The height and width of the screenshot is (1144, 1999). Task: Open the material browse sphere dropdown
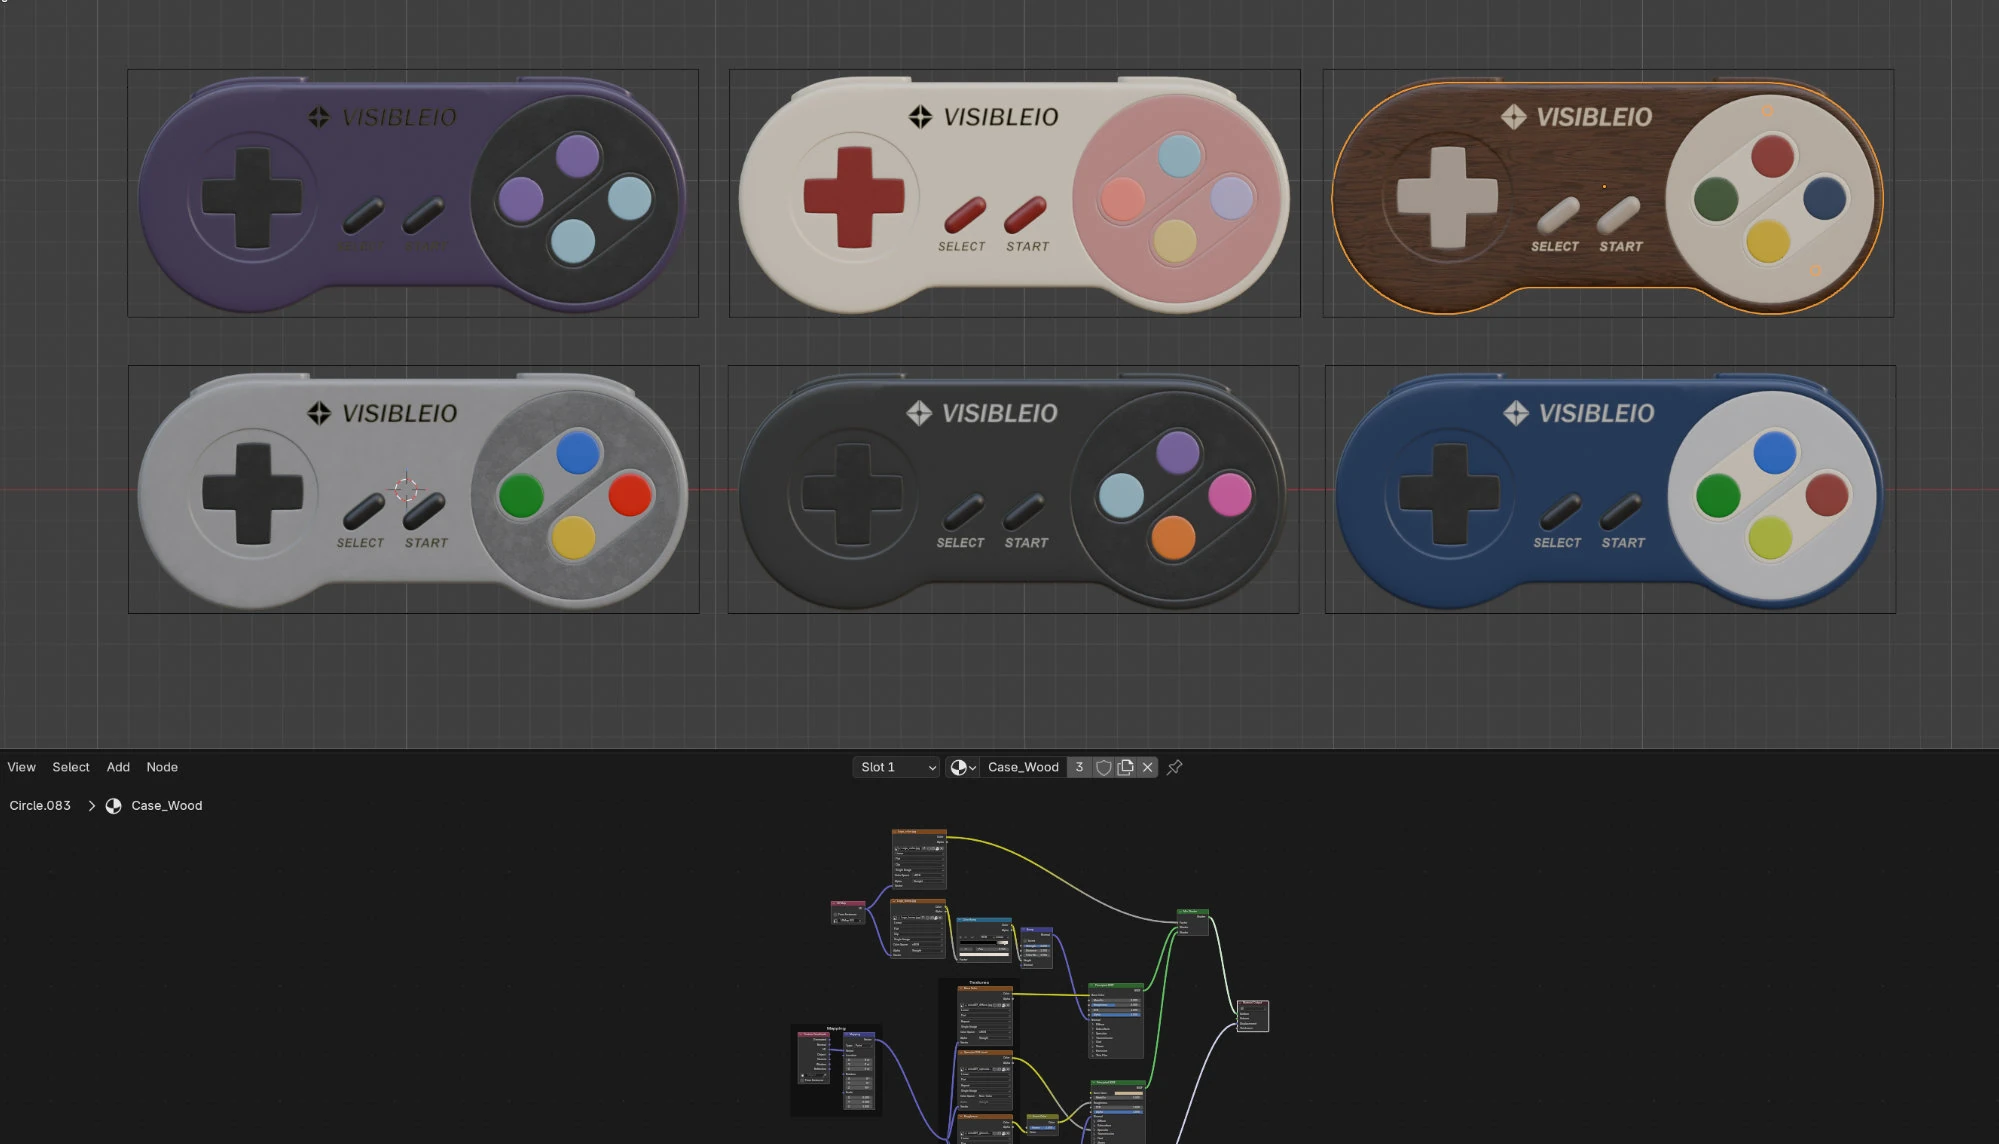[963, 767]
